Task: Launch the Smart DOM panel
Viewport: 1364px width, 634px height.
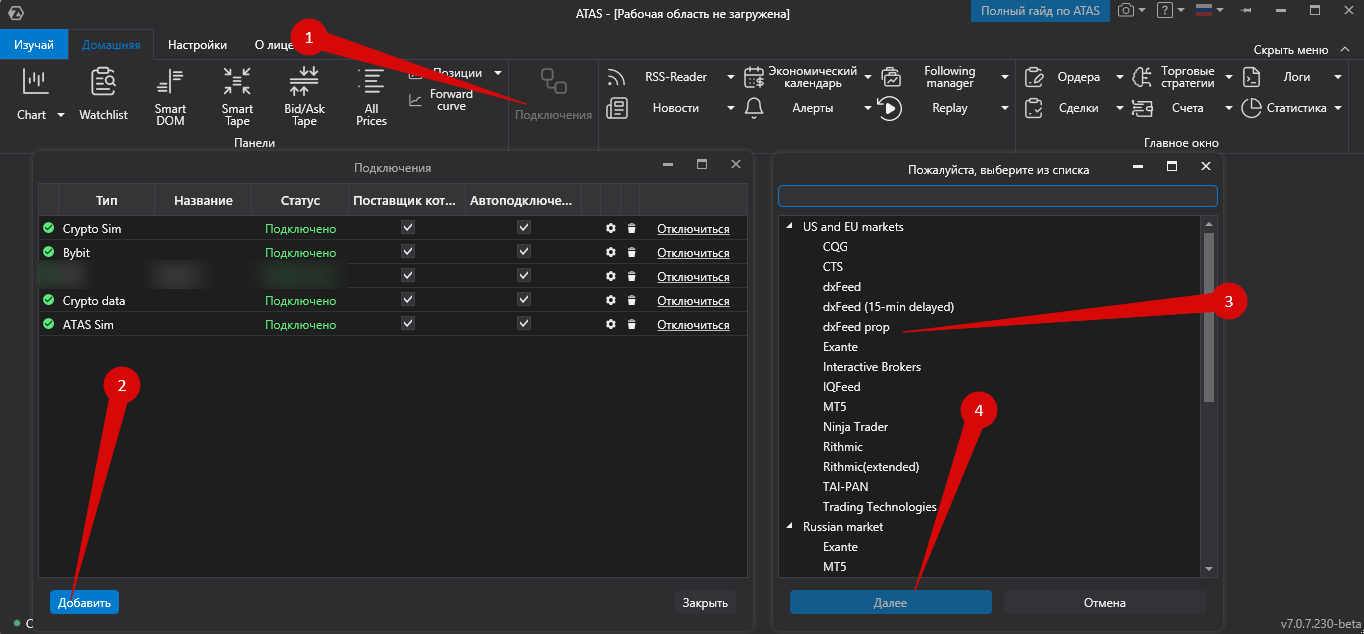Action: (x=170, y=96)
